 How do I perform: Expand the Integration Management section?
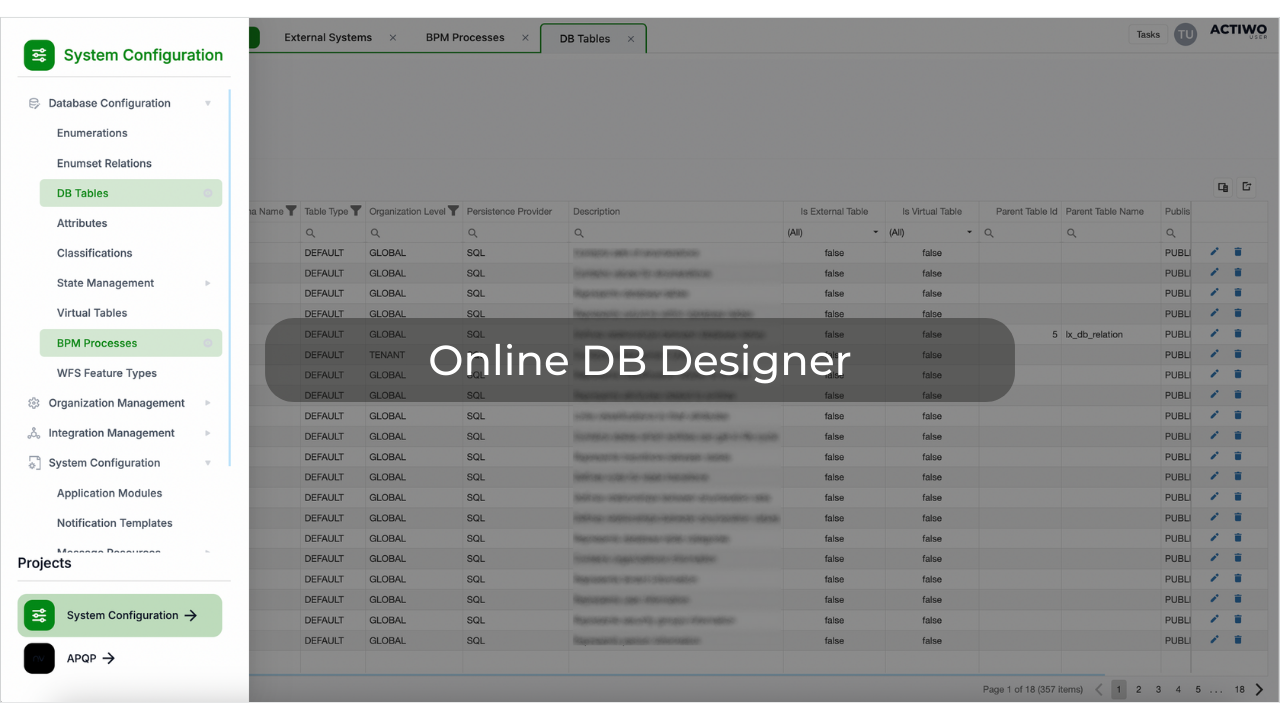(x=208, y=433)
